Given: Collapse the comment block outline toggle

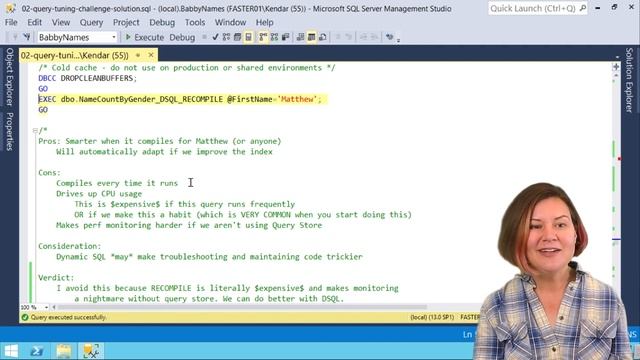Looking at the screenshot, I should pos(35,131).
